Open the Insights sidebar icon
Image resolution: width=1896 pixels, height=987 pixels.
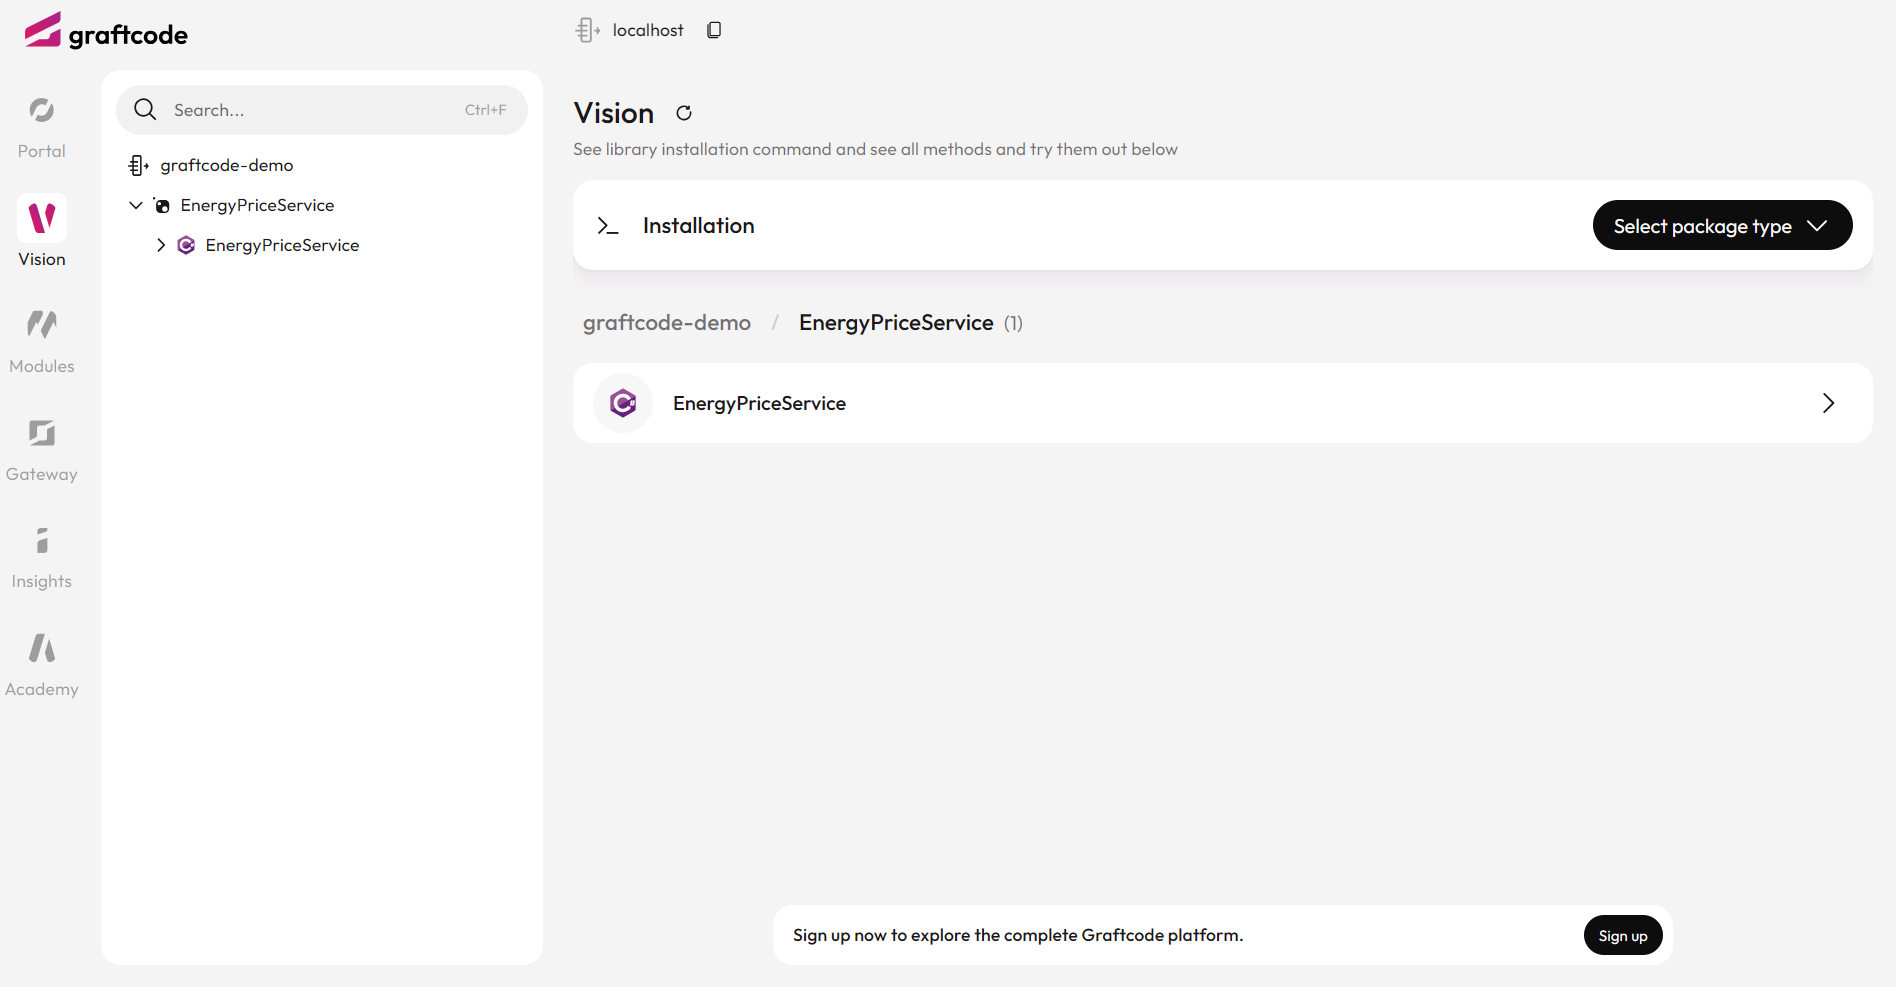coord(42,540)
